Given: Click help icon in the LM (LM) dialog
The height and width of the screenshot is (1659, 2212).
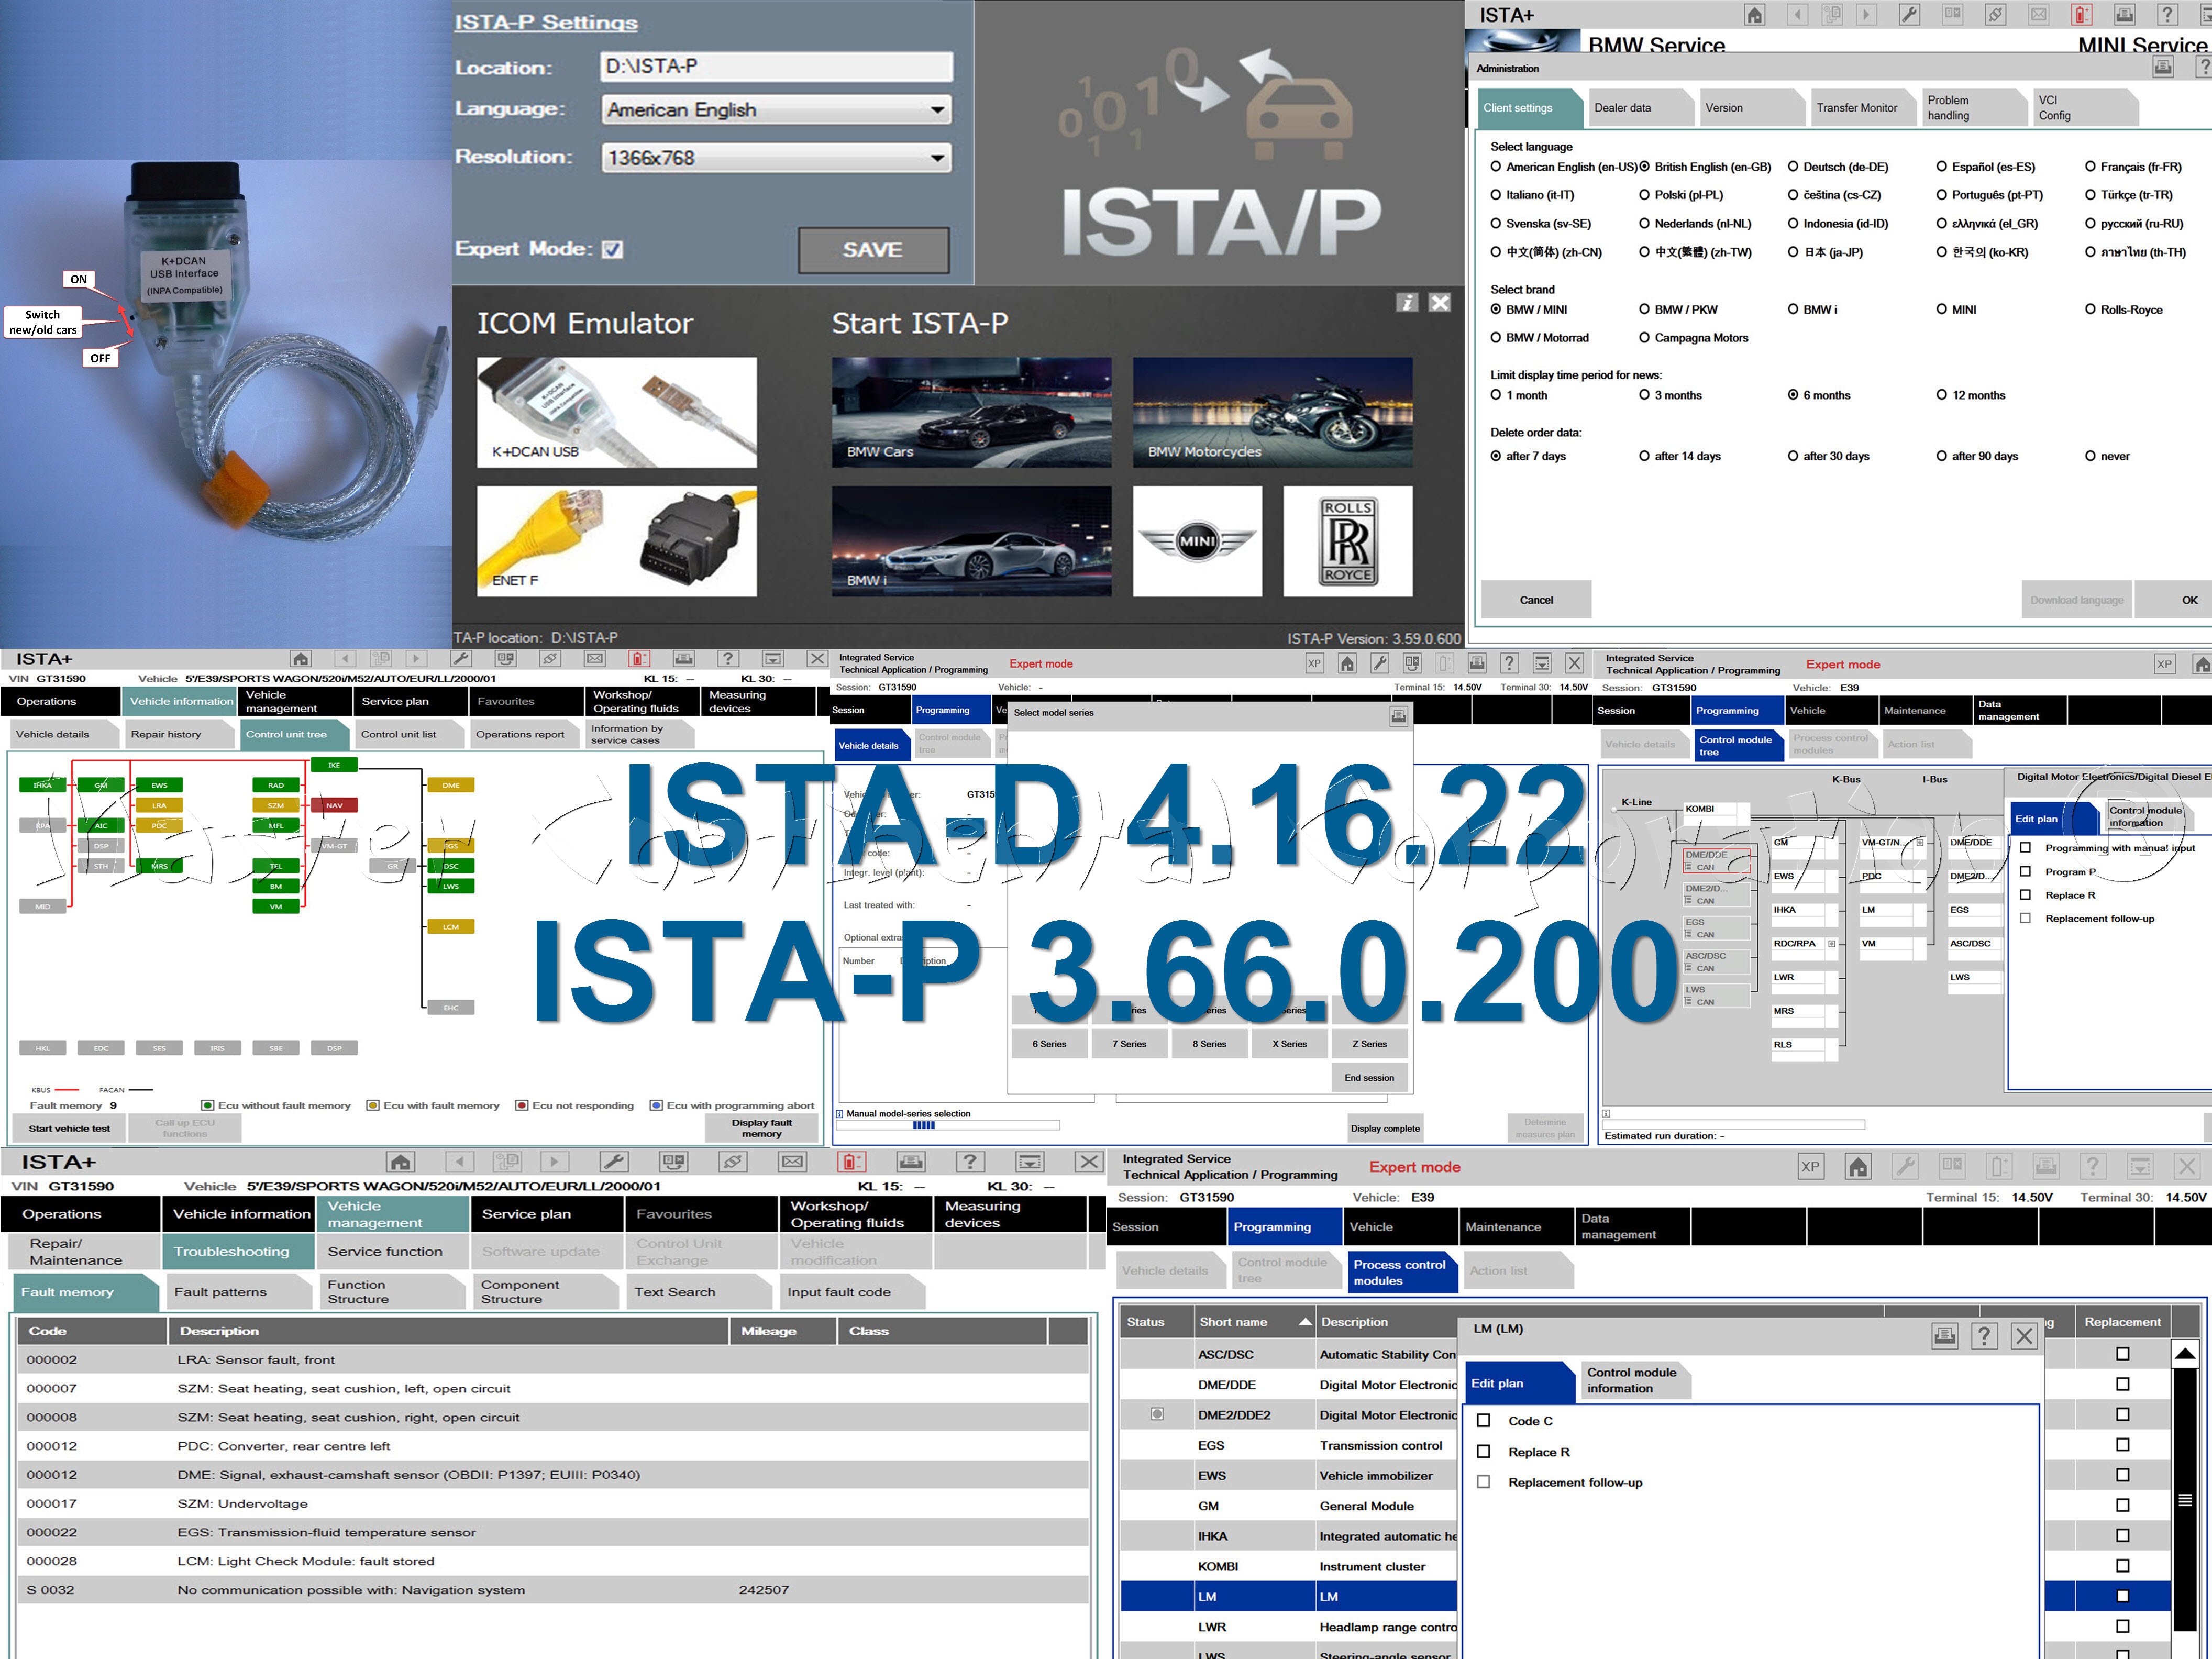Looking at the screenshot, I should pyautogui.click(x=1984, y=1336).
